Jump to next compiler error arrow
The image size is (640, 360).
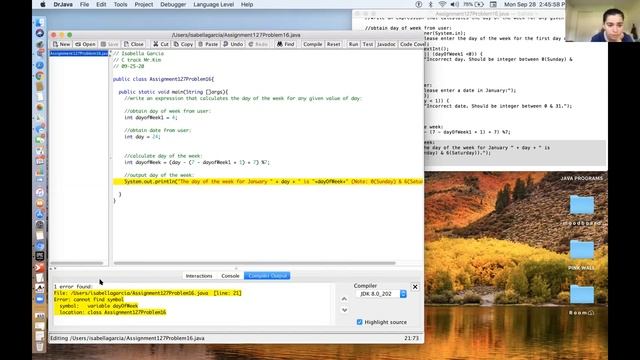click(344, 310)
